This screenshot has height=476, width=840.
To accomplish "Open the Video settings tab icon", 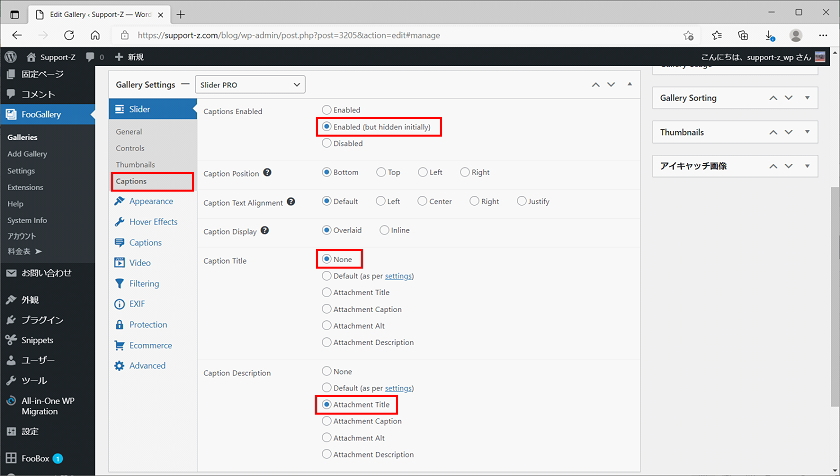I will click(120, 263).
